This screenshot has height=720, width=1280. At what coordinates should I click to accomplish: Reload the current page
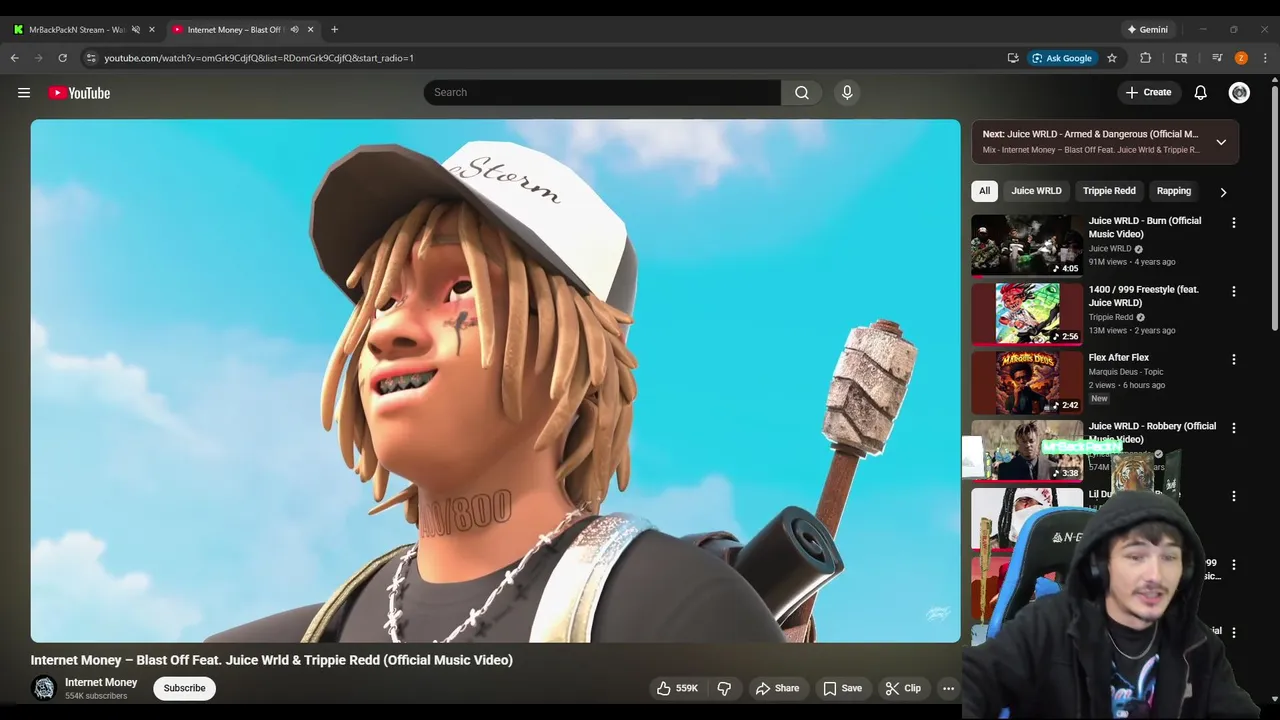tap(62, 58)
